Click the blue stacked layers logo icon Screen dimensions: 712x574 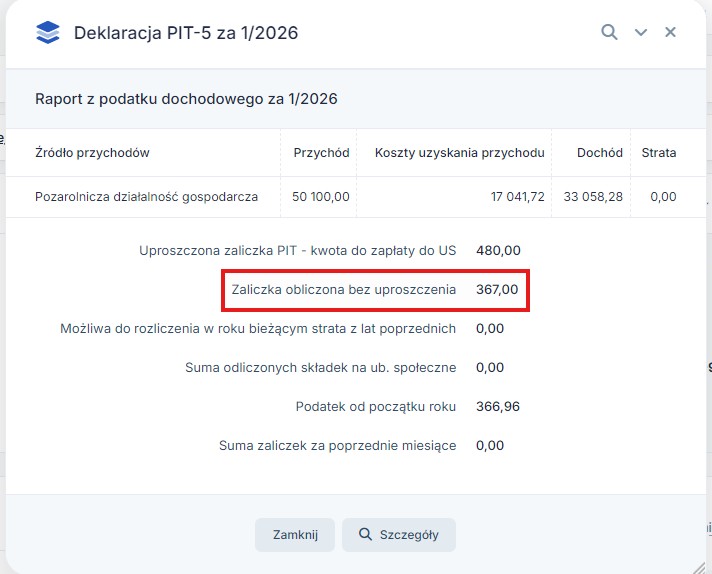[47, 33]
